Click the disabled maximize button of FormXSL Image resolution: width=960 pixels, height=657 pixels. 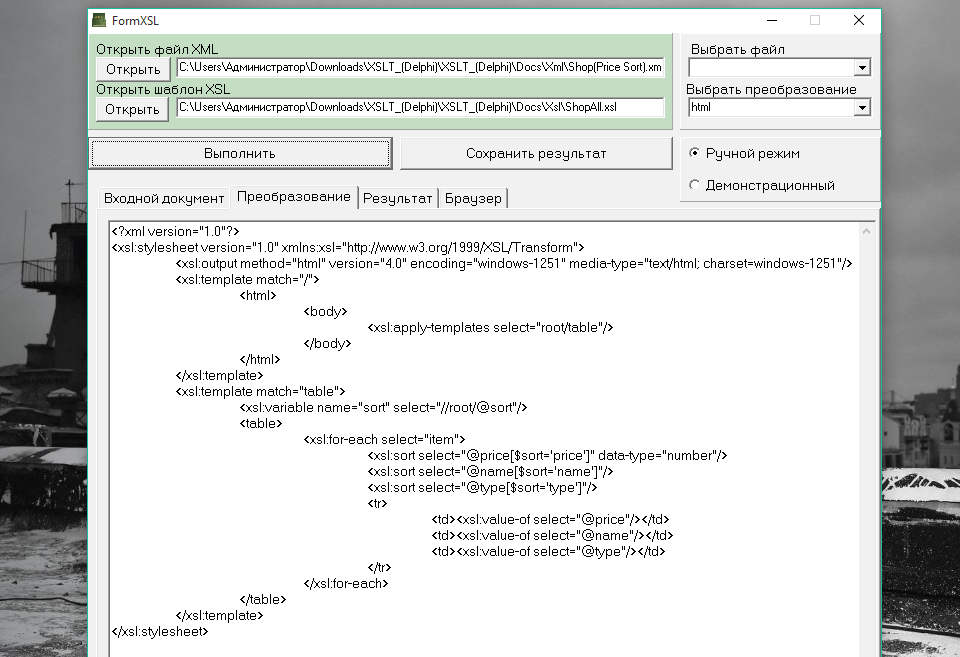pos(815,20)
